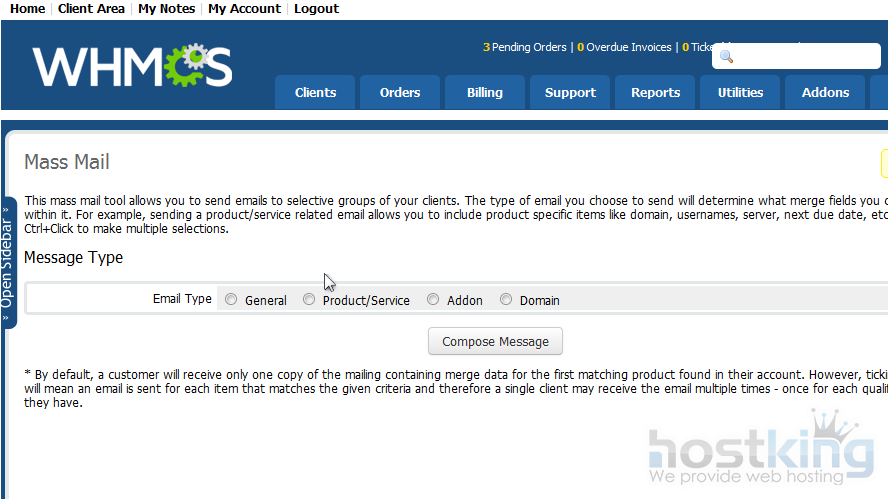Image resolution: width=889 pixels, height=500 pixels.
Task: Click the Logout link
Action: tap(316, 8)
